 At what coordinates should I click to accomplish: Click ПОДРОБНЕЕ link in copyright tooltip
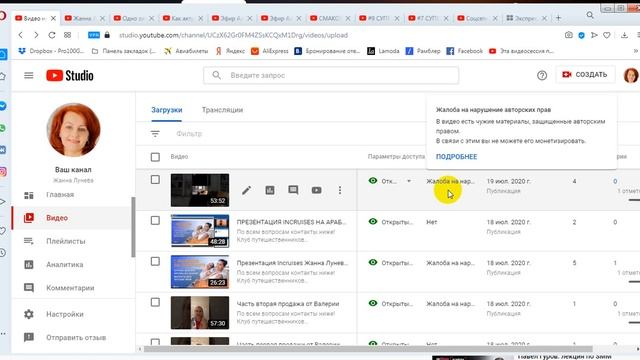point(456,157)
